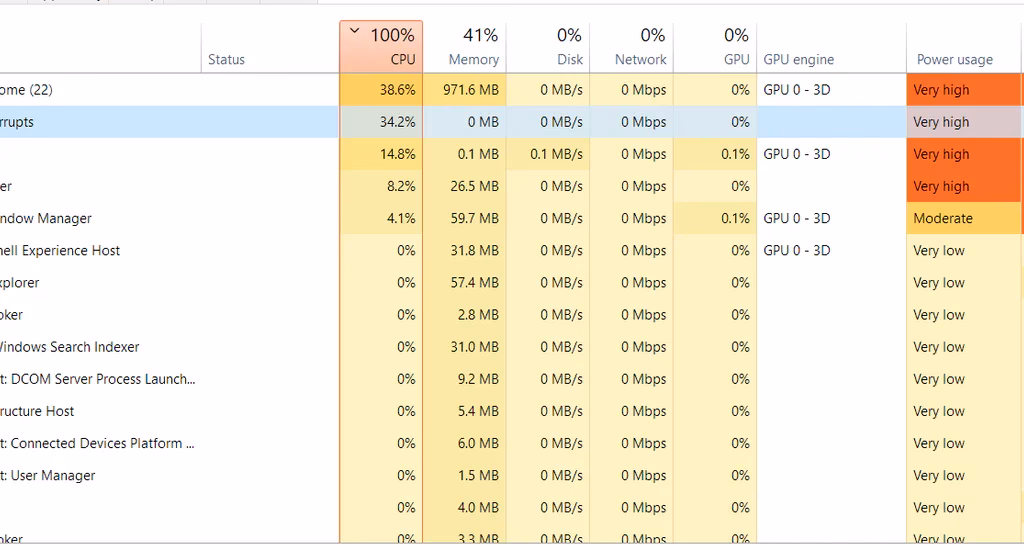
Task: Click the Status column header
Action: pyautogui.click(x=270, y=46)
